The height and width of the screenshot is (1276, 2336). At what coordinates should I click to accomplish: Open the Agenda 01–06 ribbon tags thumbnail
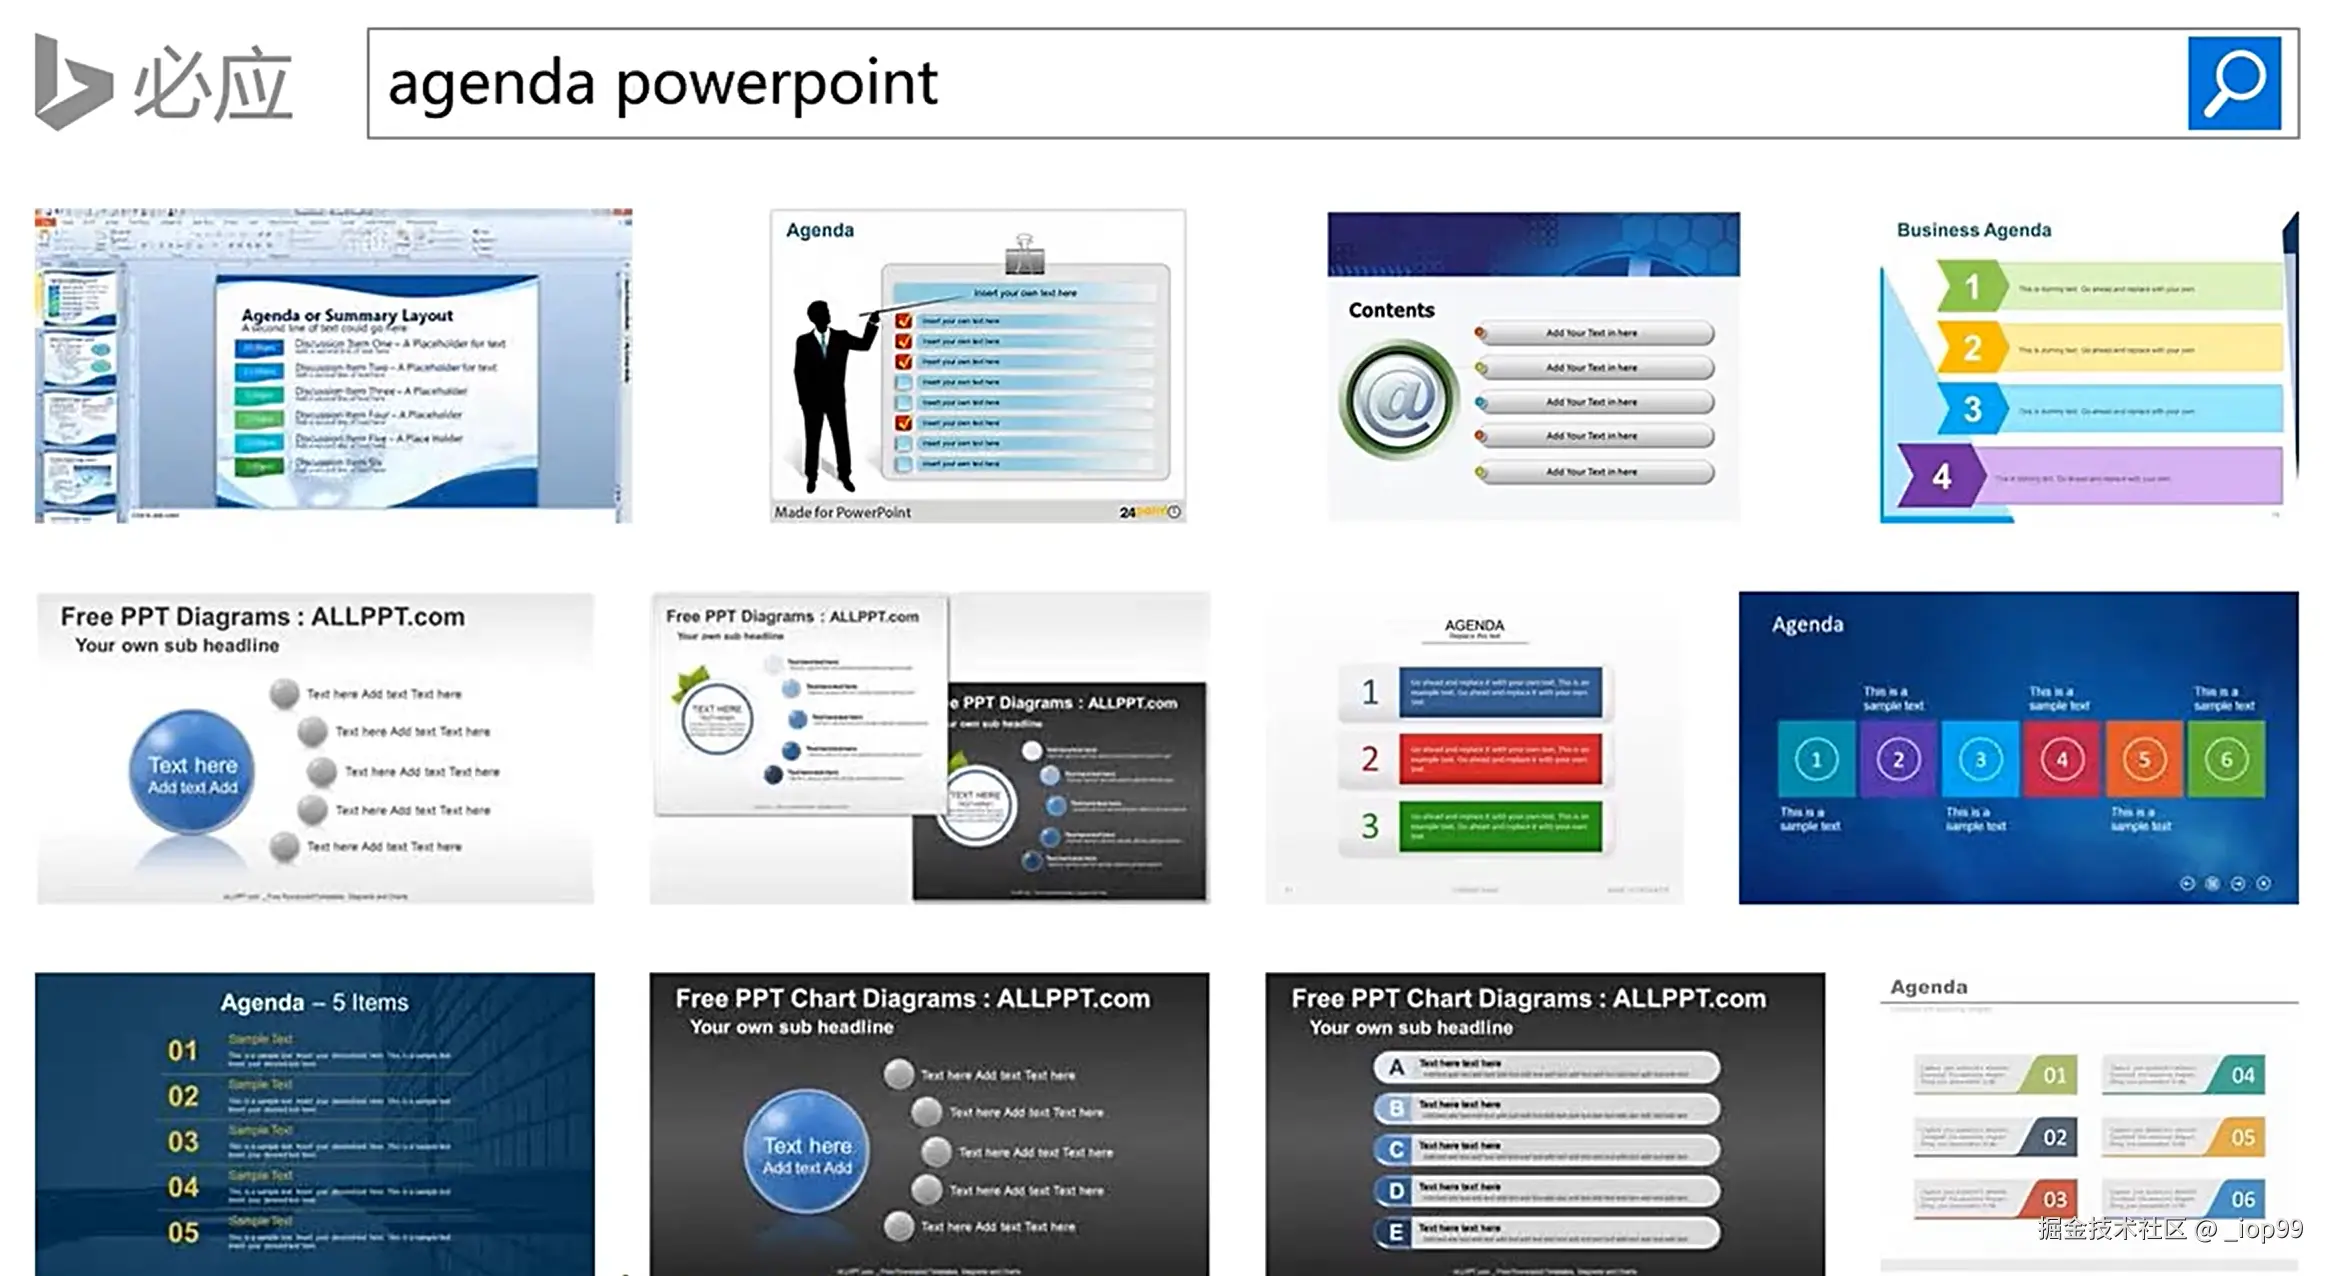[2088, 1123]
